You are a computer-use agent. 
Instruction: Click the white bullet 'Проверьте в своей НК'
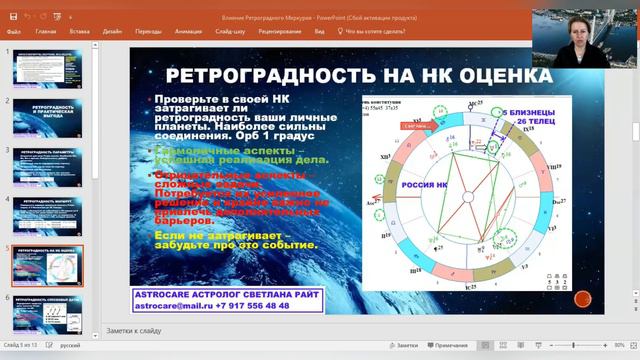tap(222, 99)
